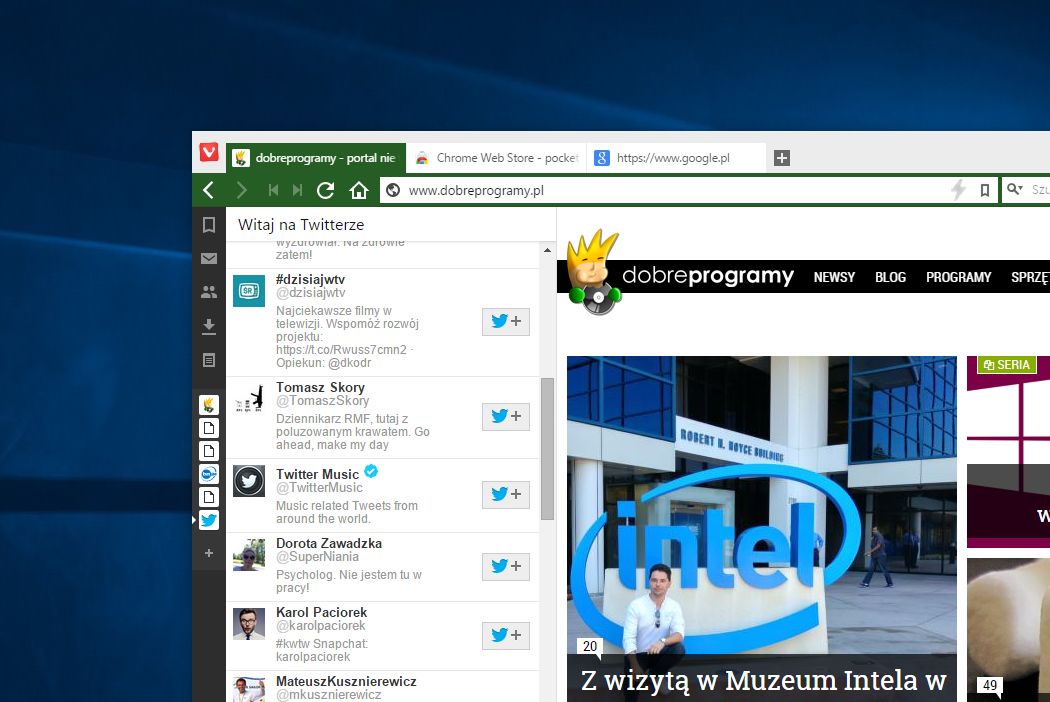Add a new web panel
The height and width of the screenshot is (702, 1050).
pos(209,553)
